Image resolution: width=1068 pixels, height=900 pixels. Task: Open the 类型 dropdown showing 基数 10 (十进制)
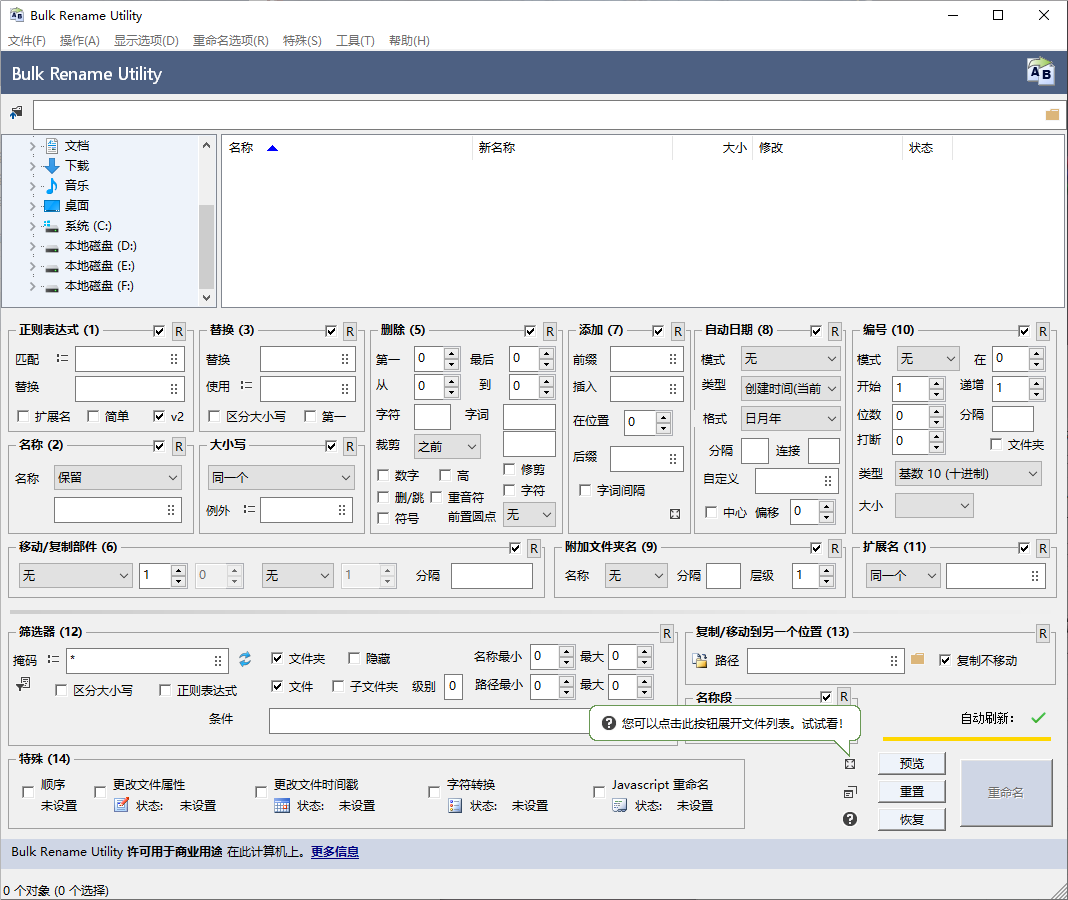pyautogui.click(x=968, y=473)
